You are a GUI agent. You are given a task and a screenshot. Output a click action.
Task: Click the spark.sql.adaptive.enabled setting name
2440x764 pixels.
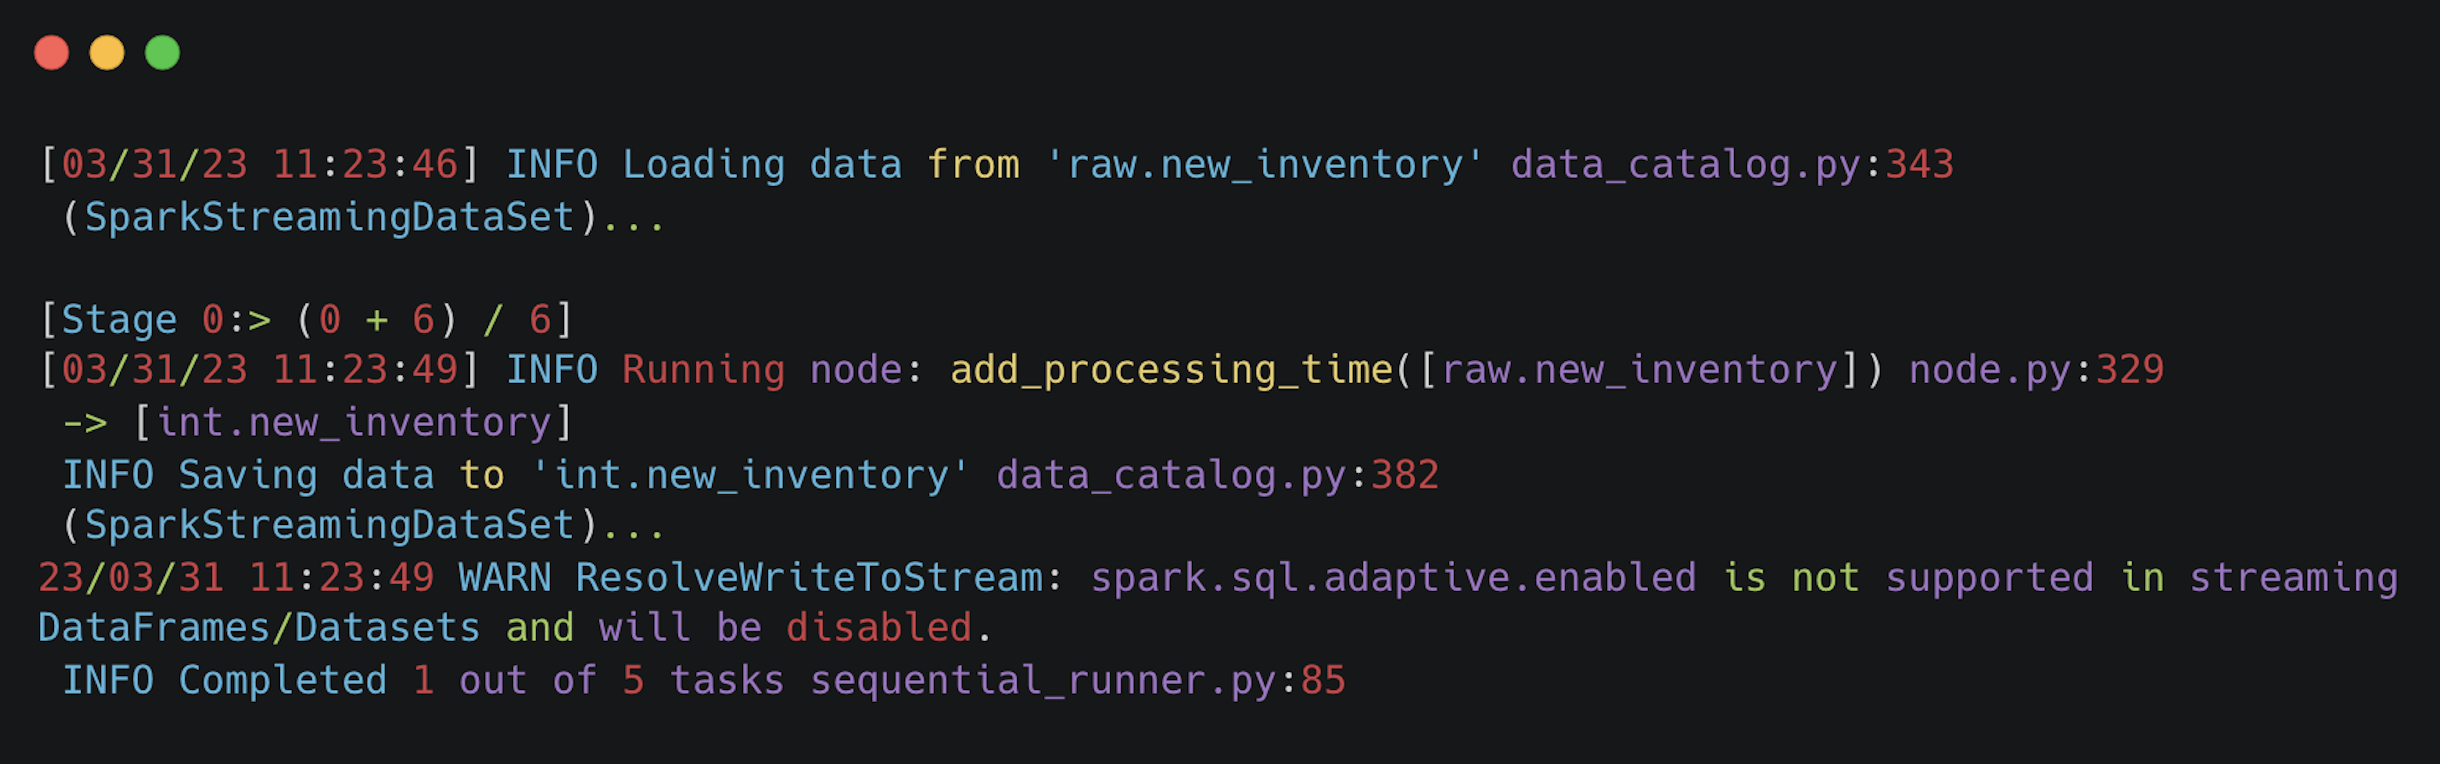(1393, 578)
